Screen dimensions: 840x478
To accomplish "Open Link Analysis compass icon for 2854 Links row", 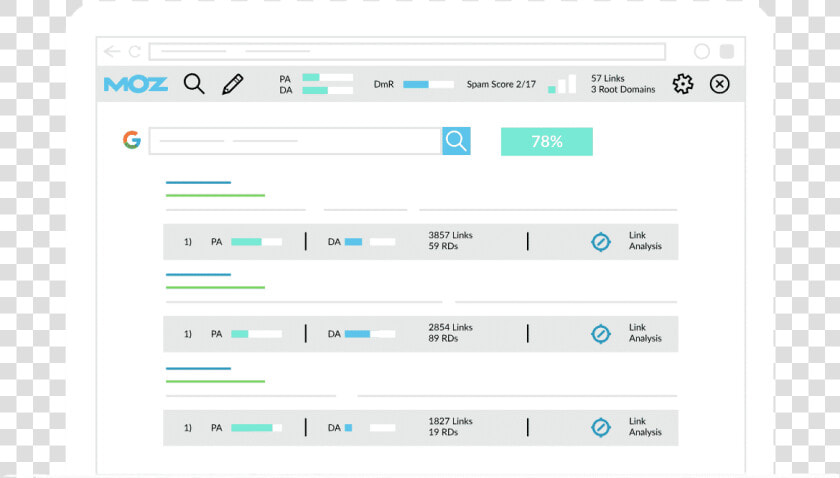I will (601, 334).
